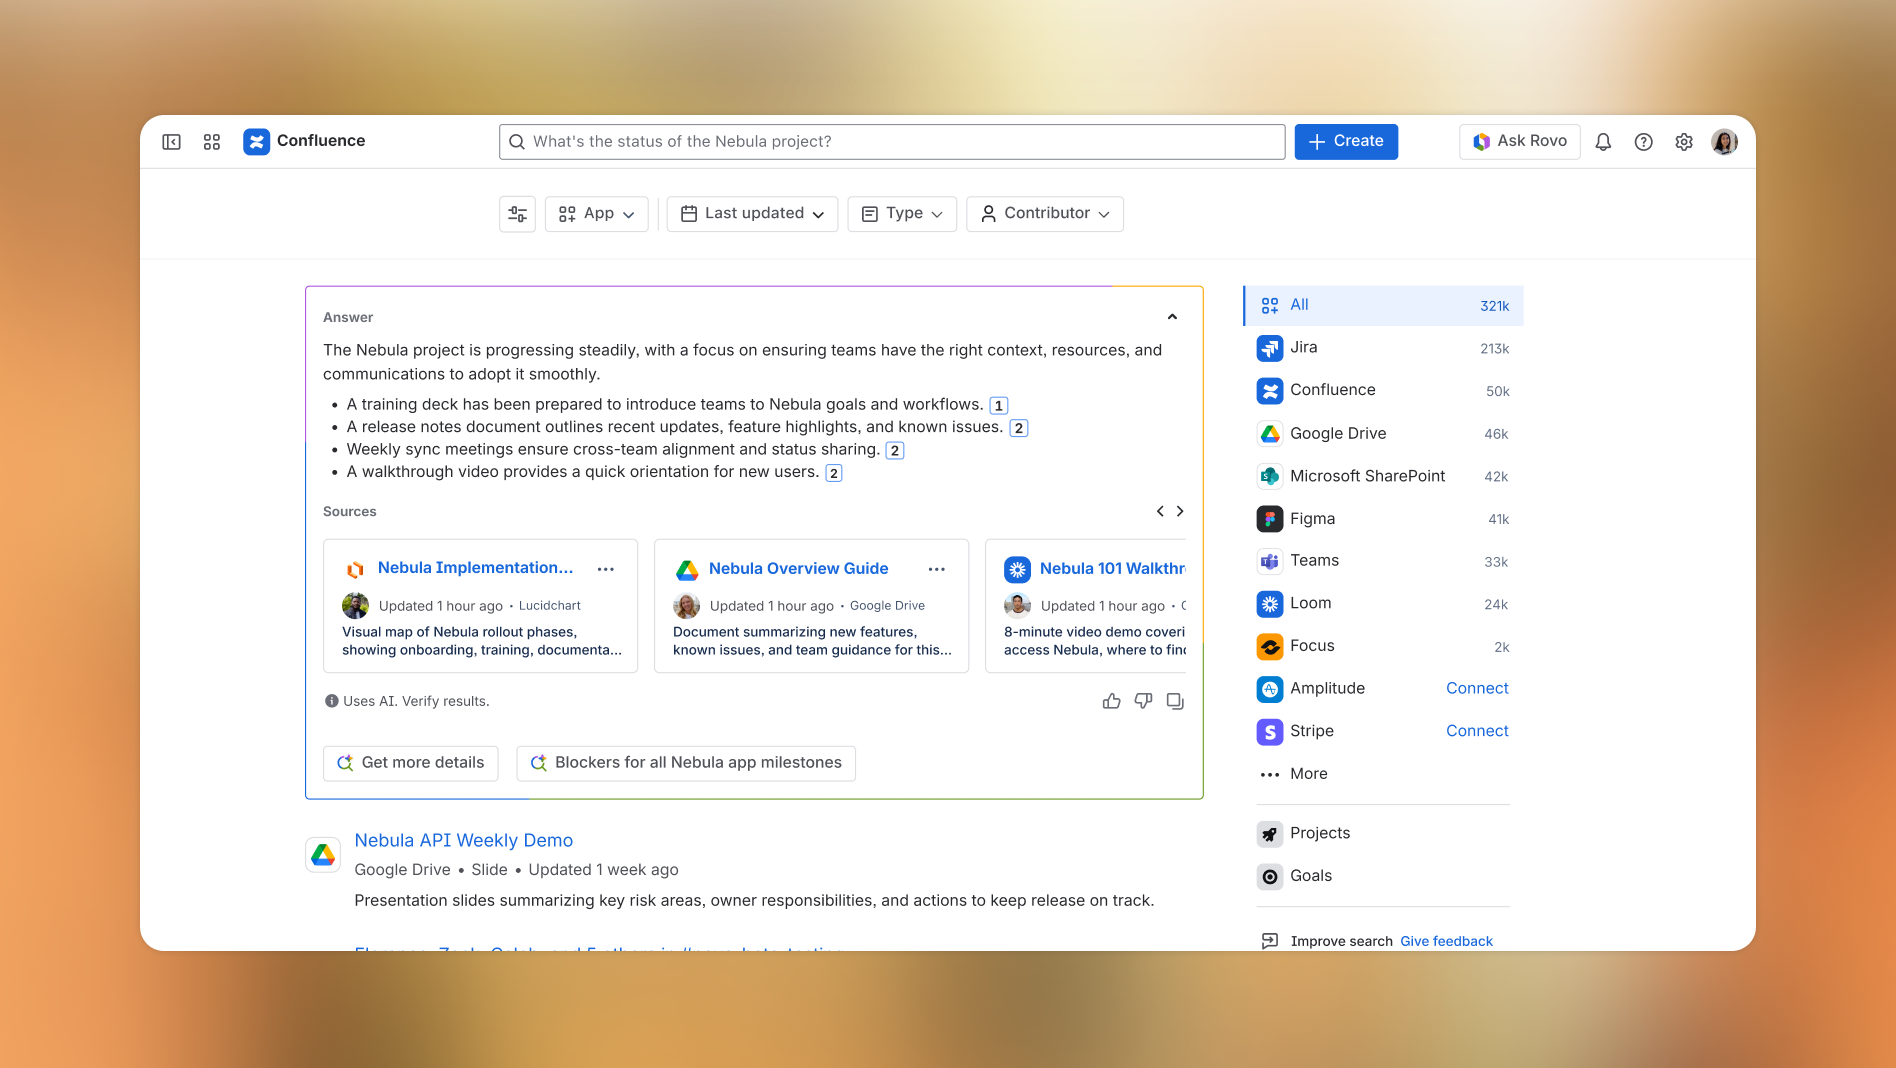Screen dimensions: 1896x1068
Task: Click Blockers for all Nebula app milestones
Action: (686, 763)
